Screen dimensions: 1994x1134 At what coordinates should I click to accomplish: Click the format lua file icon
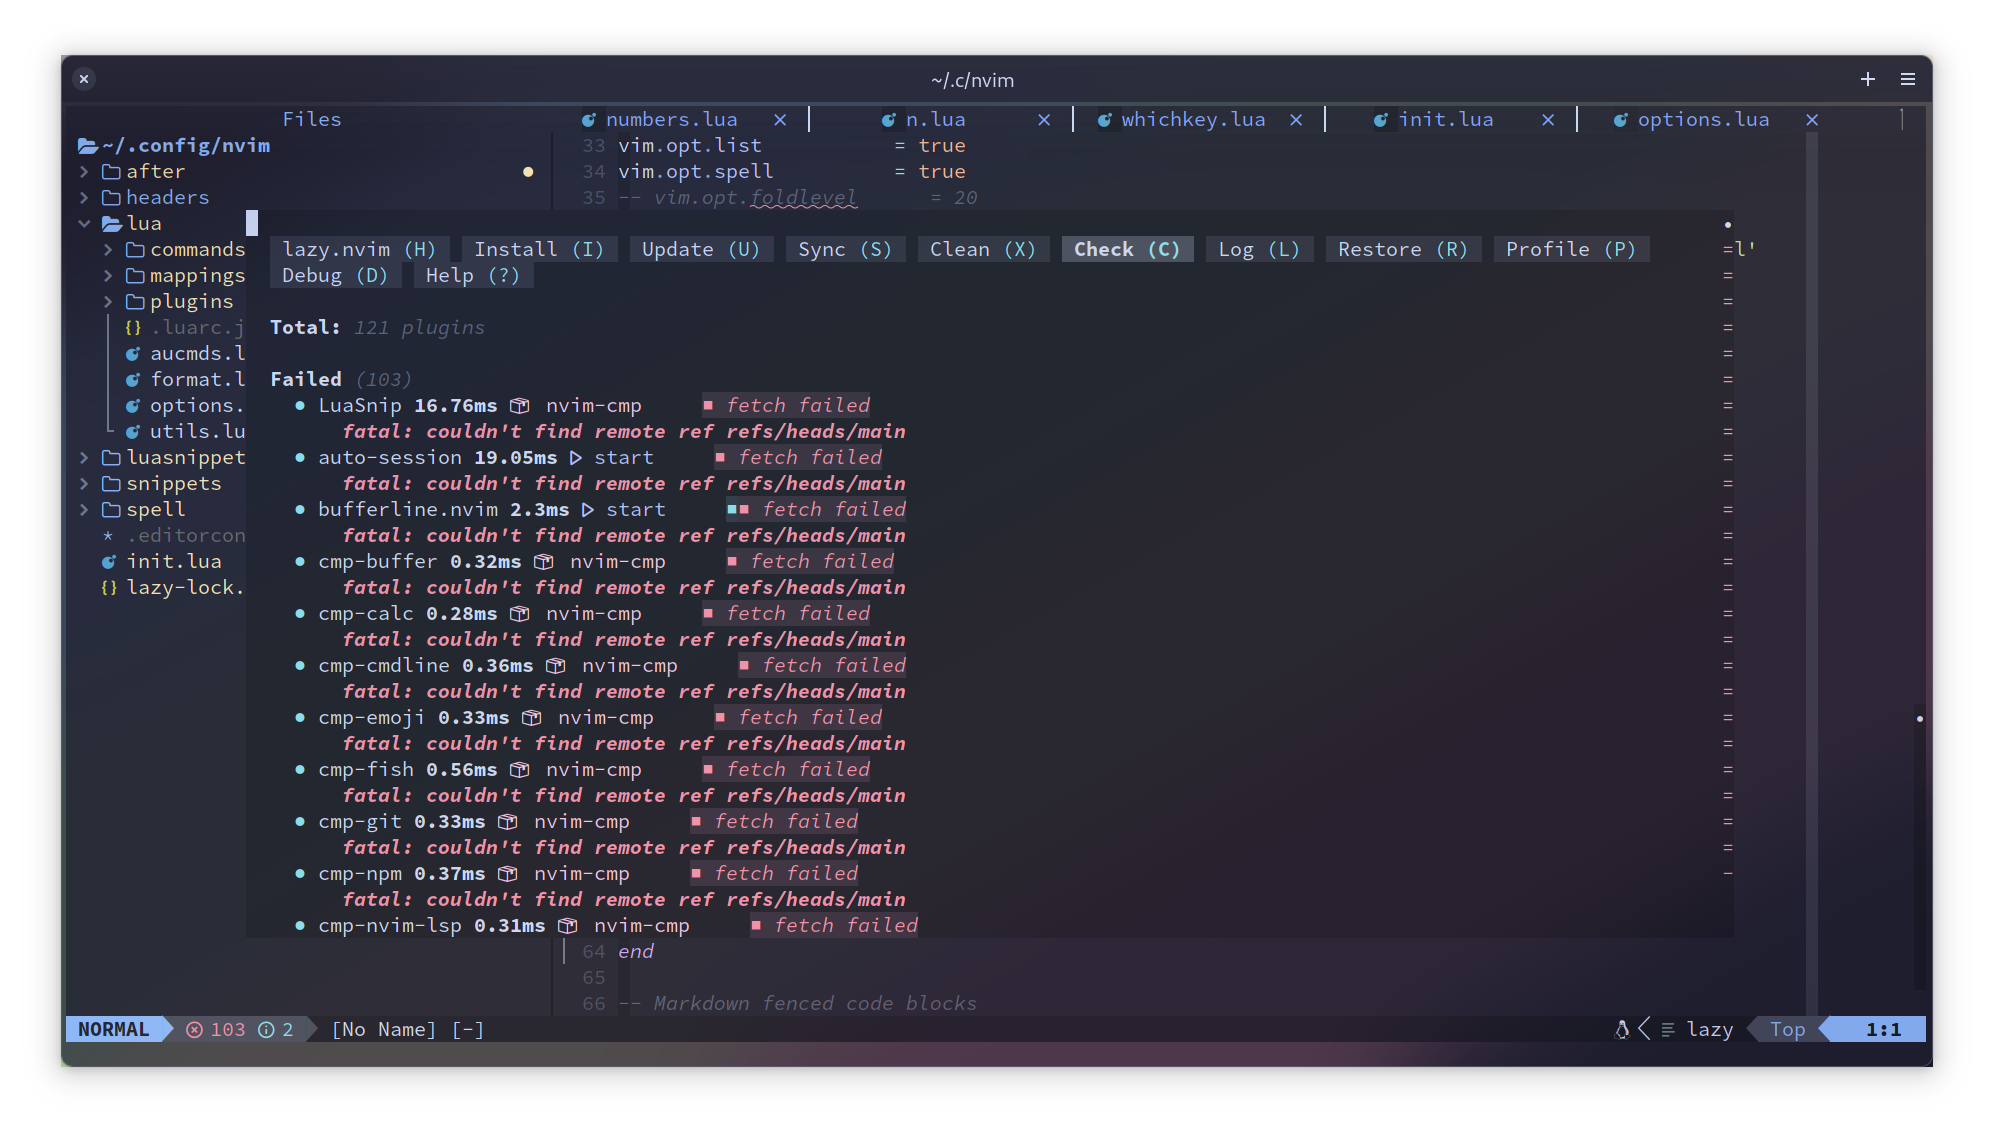(x=133, y=380)
